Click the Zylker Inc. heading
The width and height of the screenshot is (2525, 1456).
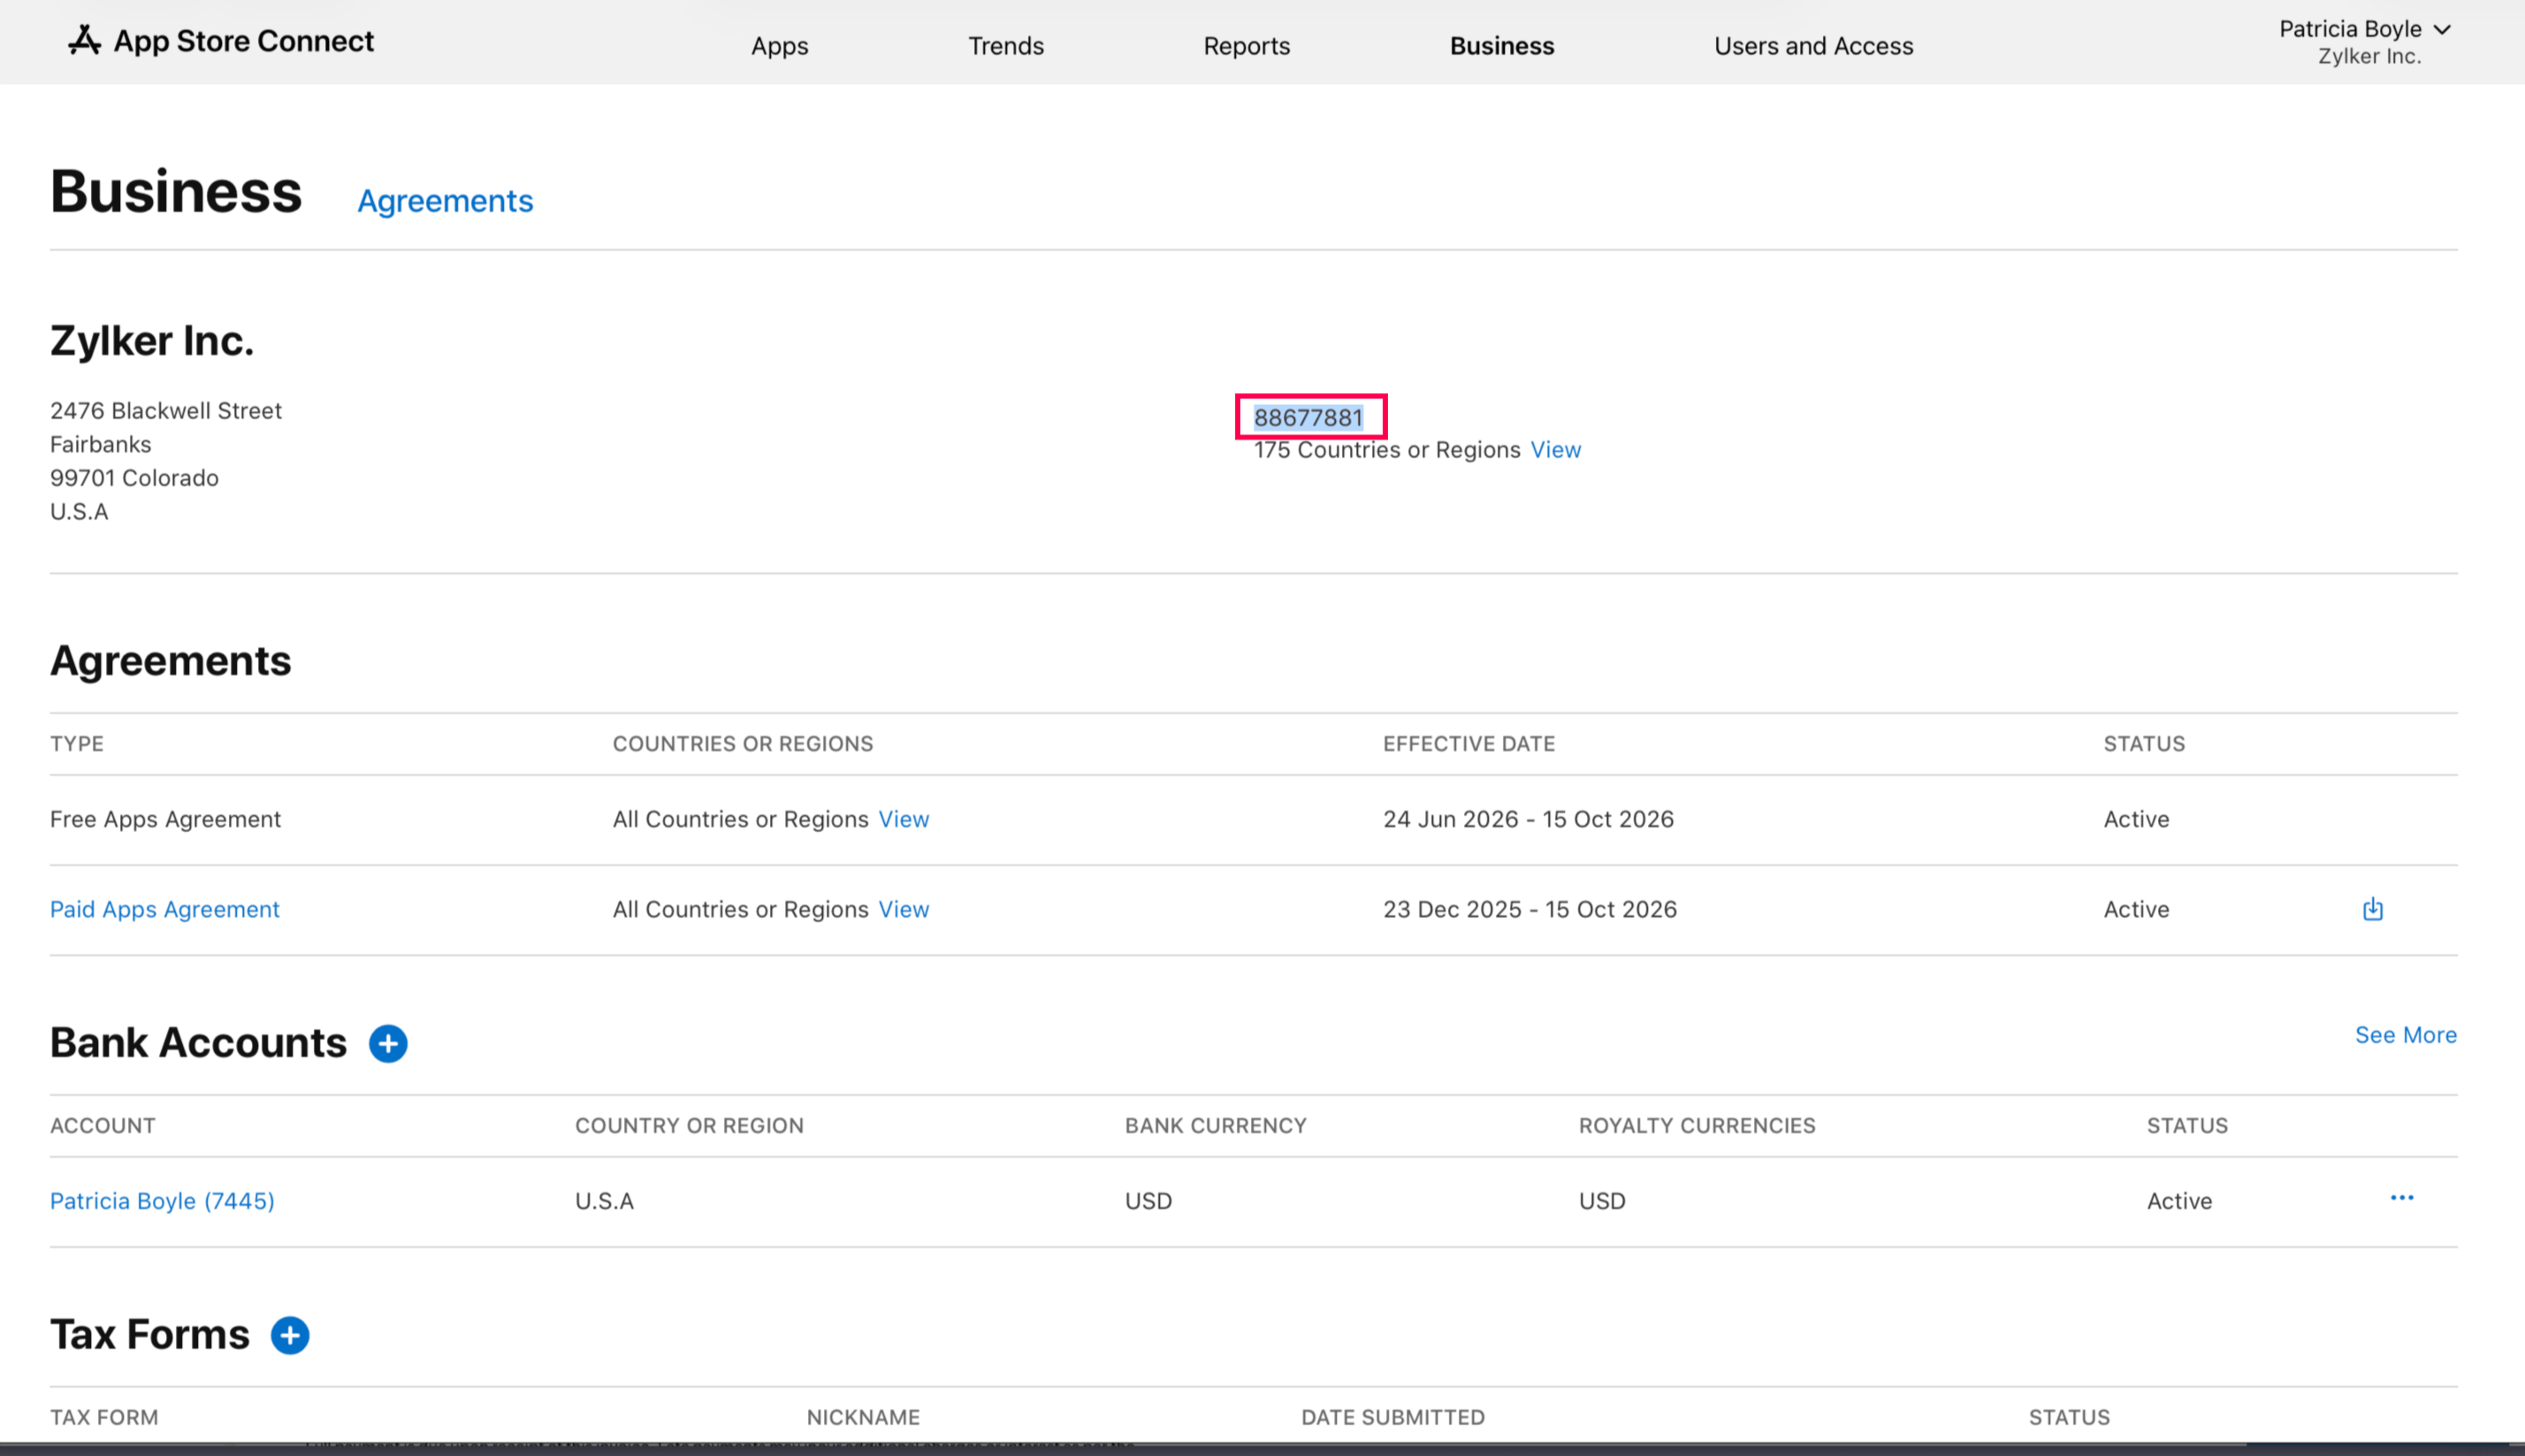coord(152,341)
